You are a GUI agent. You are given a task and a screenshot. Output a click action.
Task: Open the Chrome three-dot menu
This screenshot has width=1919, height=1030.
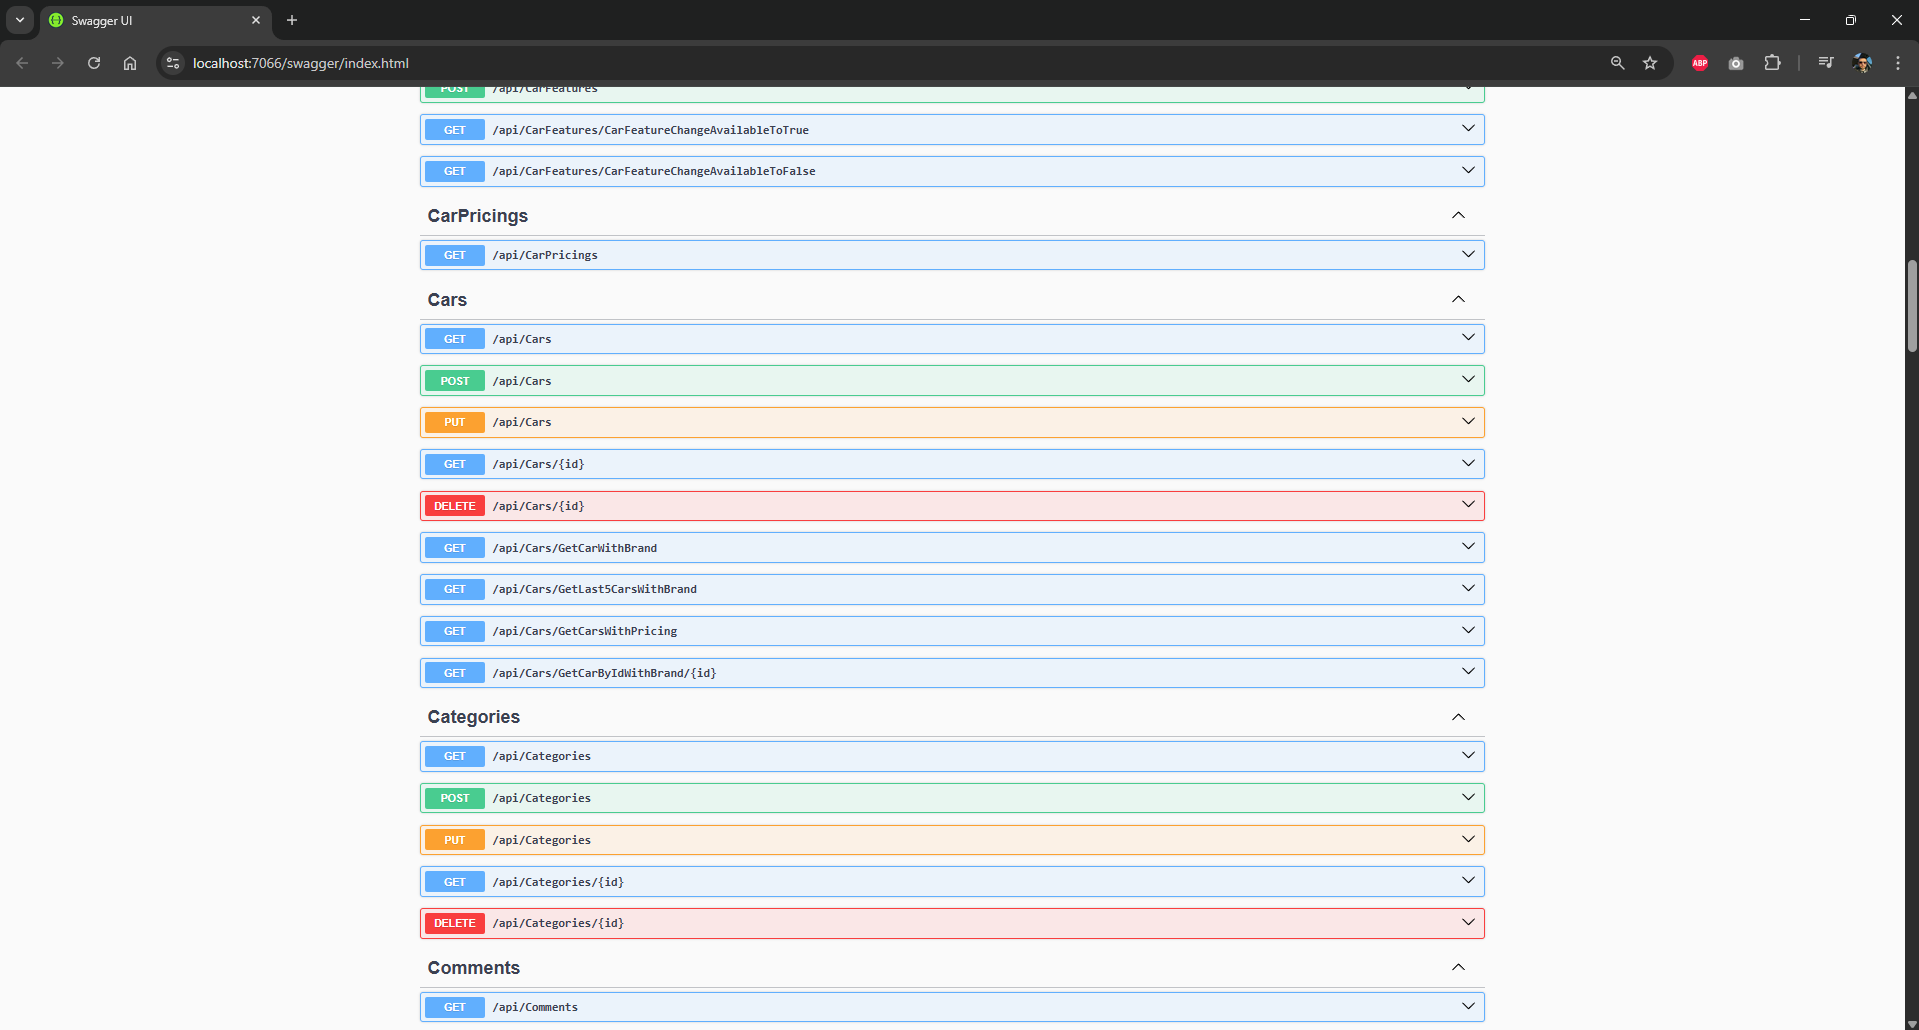point(1898,63)
